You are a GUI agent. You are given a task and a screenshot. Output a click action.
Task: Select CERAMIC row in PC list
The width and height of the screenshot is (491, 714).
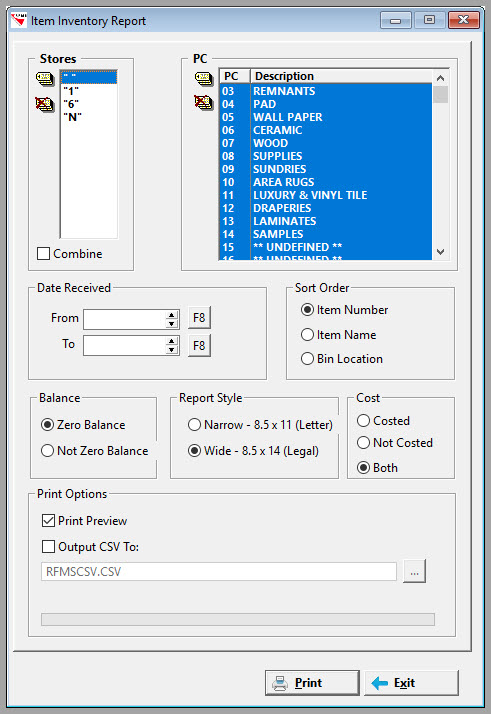[x=325, y=130]
